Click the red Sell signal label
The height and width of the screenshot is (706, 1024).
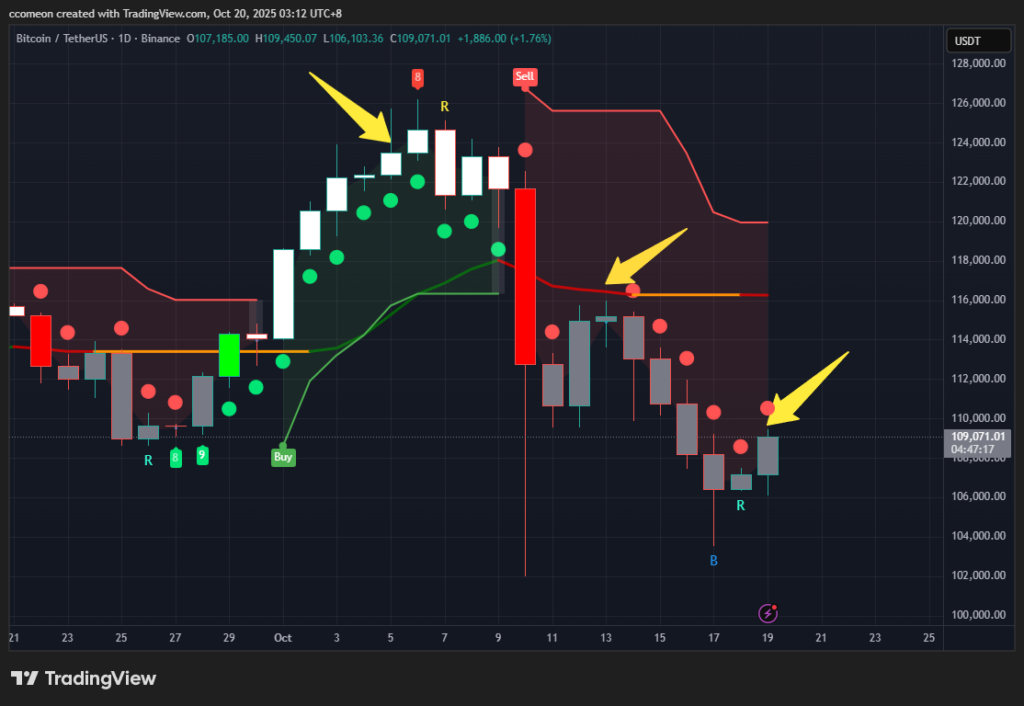pos(524,77)
